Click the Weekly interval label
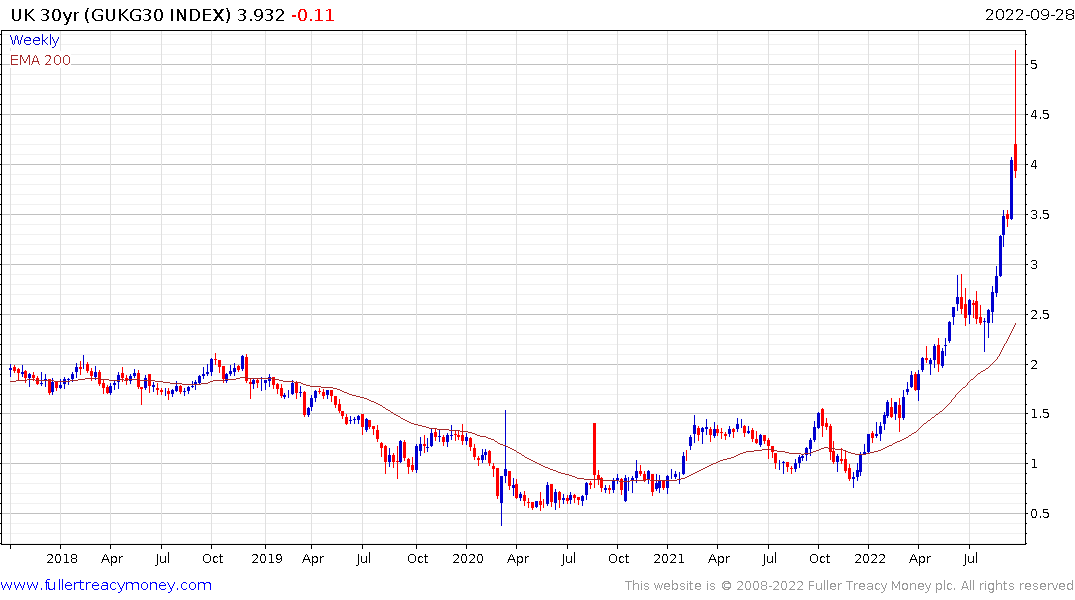This screenshot has height=600, width=1075. click(x=34, y=40)
